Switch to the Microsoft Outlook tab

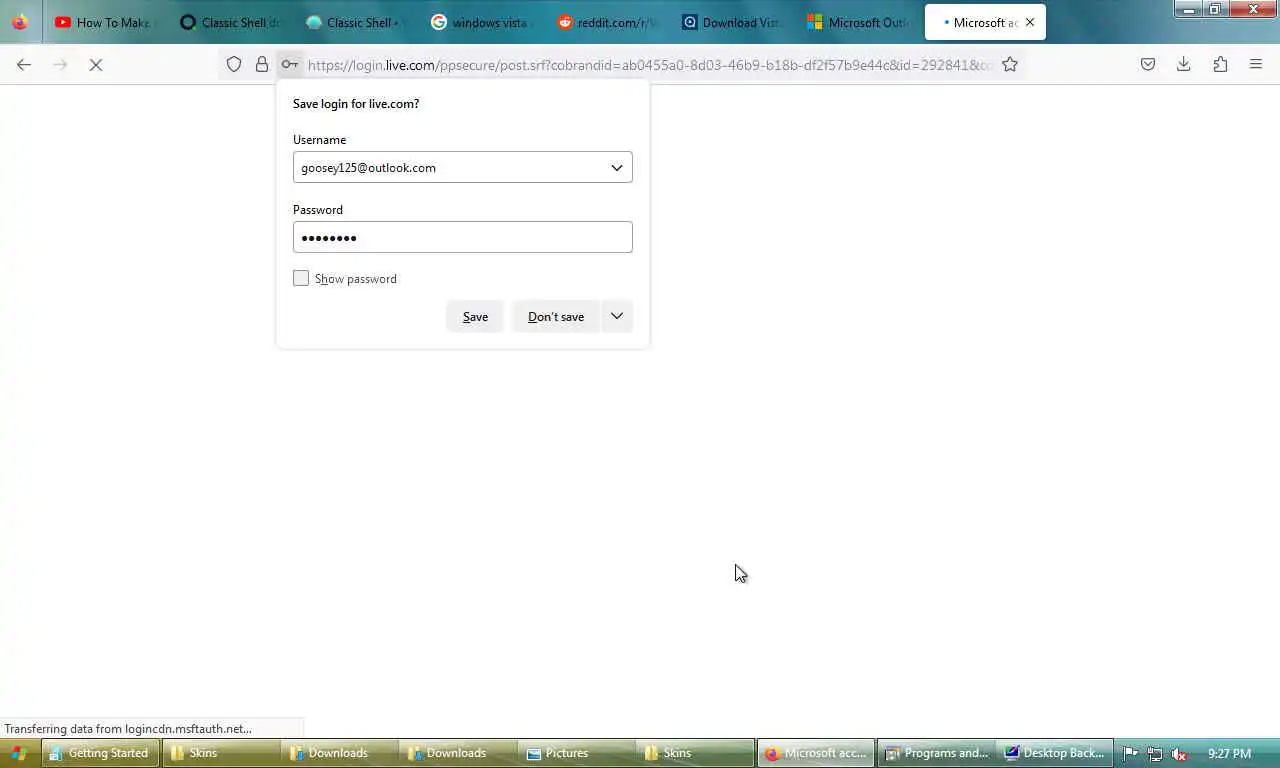(857, 22)
